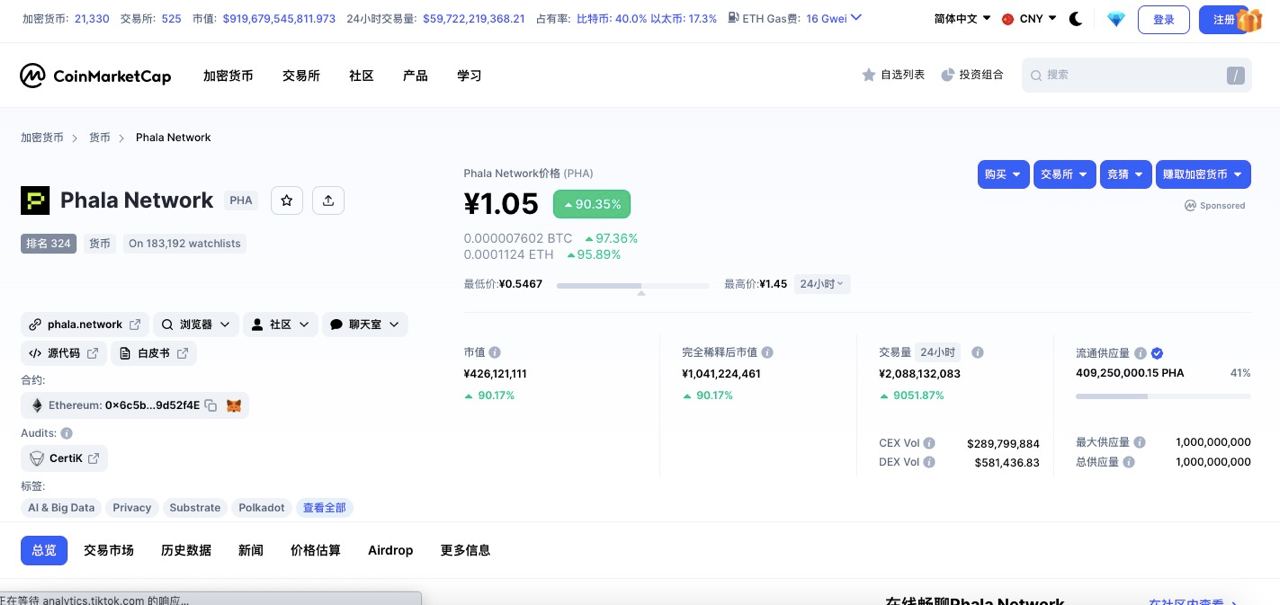1280x605 pixels.
Task: Open the 价格估算 tab
Action: pos(315,550)
